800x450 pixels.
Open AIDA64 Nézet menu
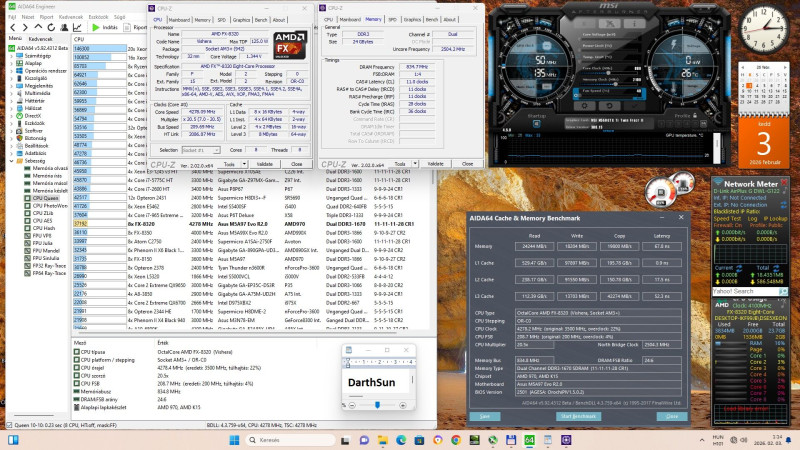pyautogui.click(x=28, y=17)
